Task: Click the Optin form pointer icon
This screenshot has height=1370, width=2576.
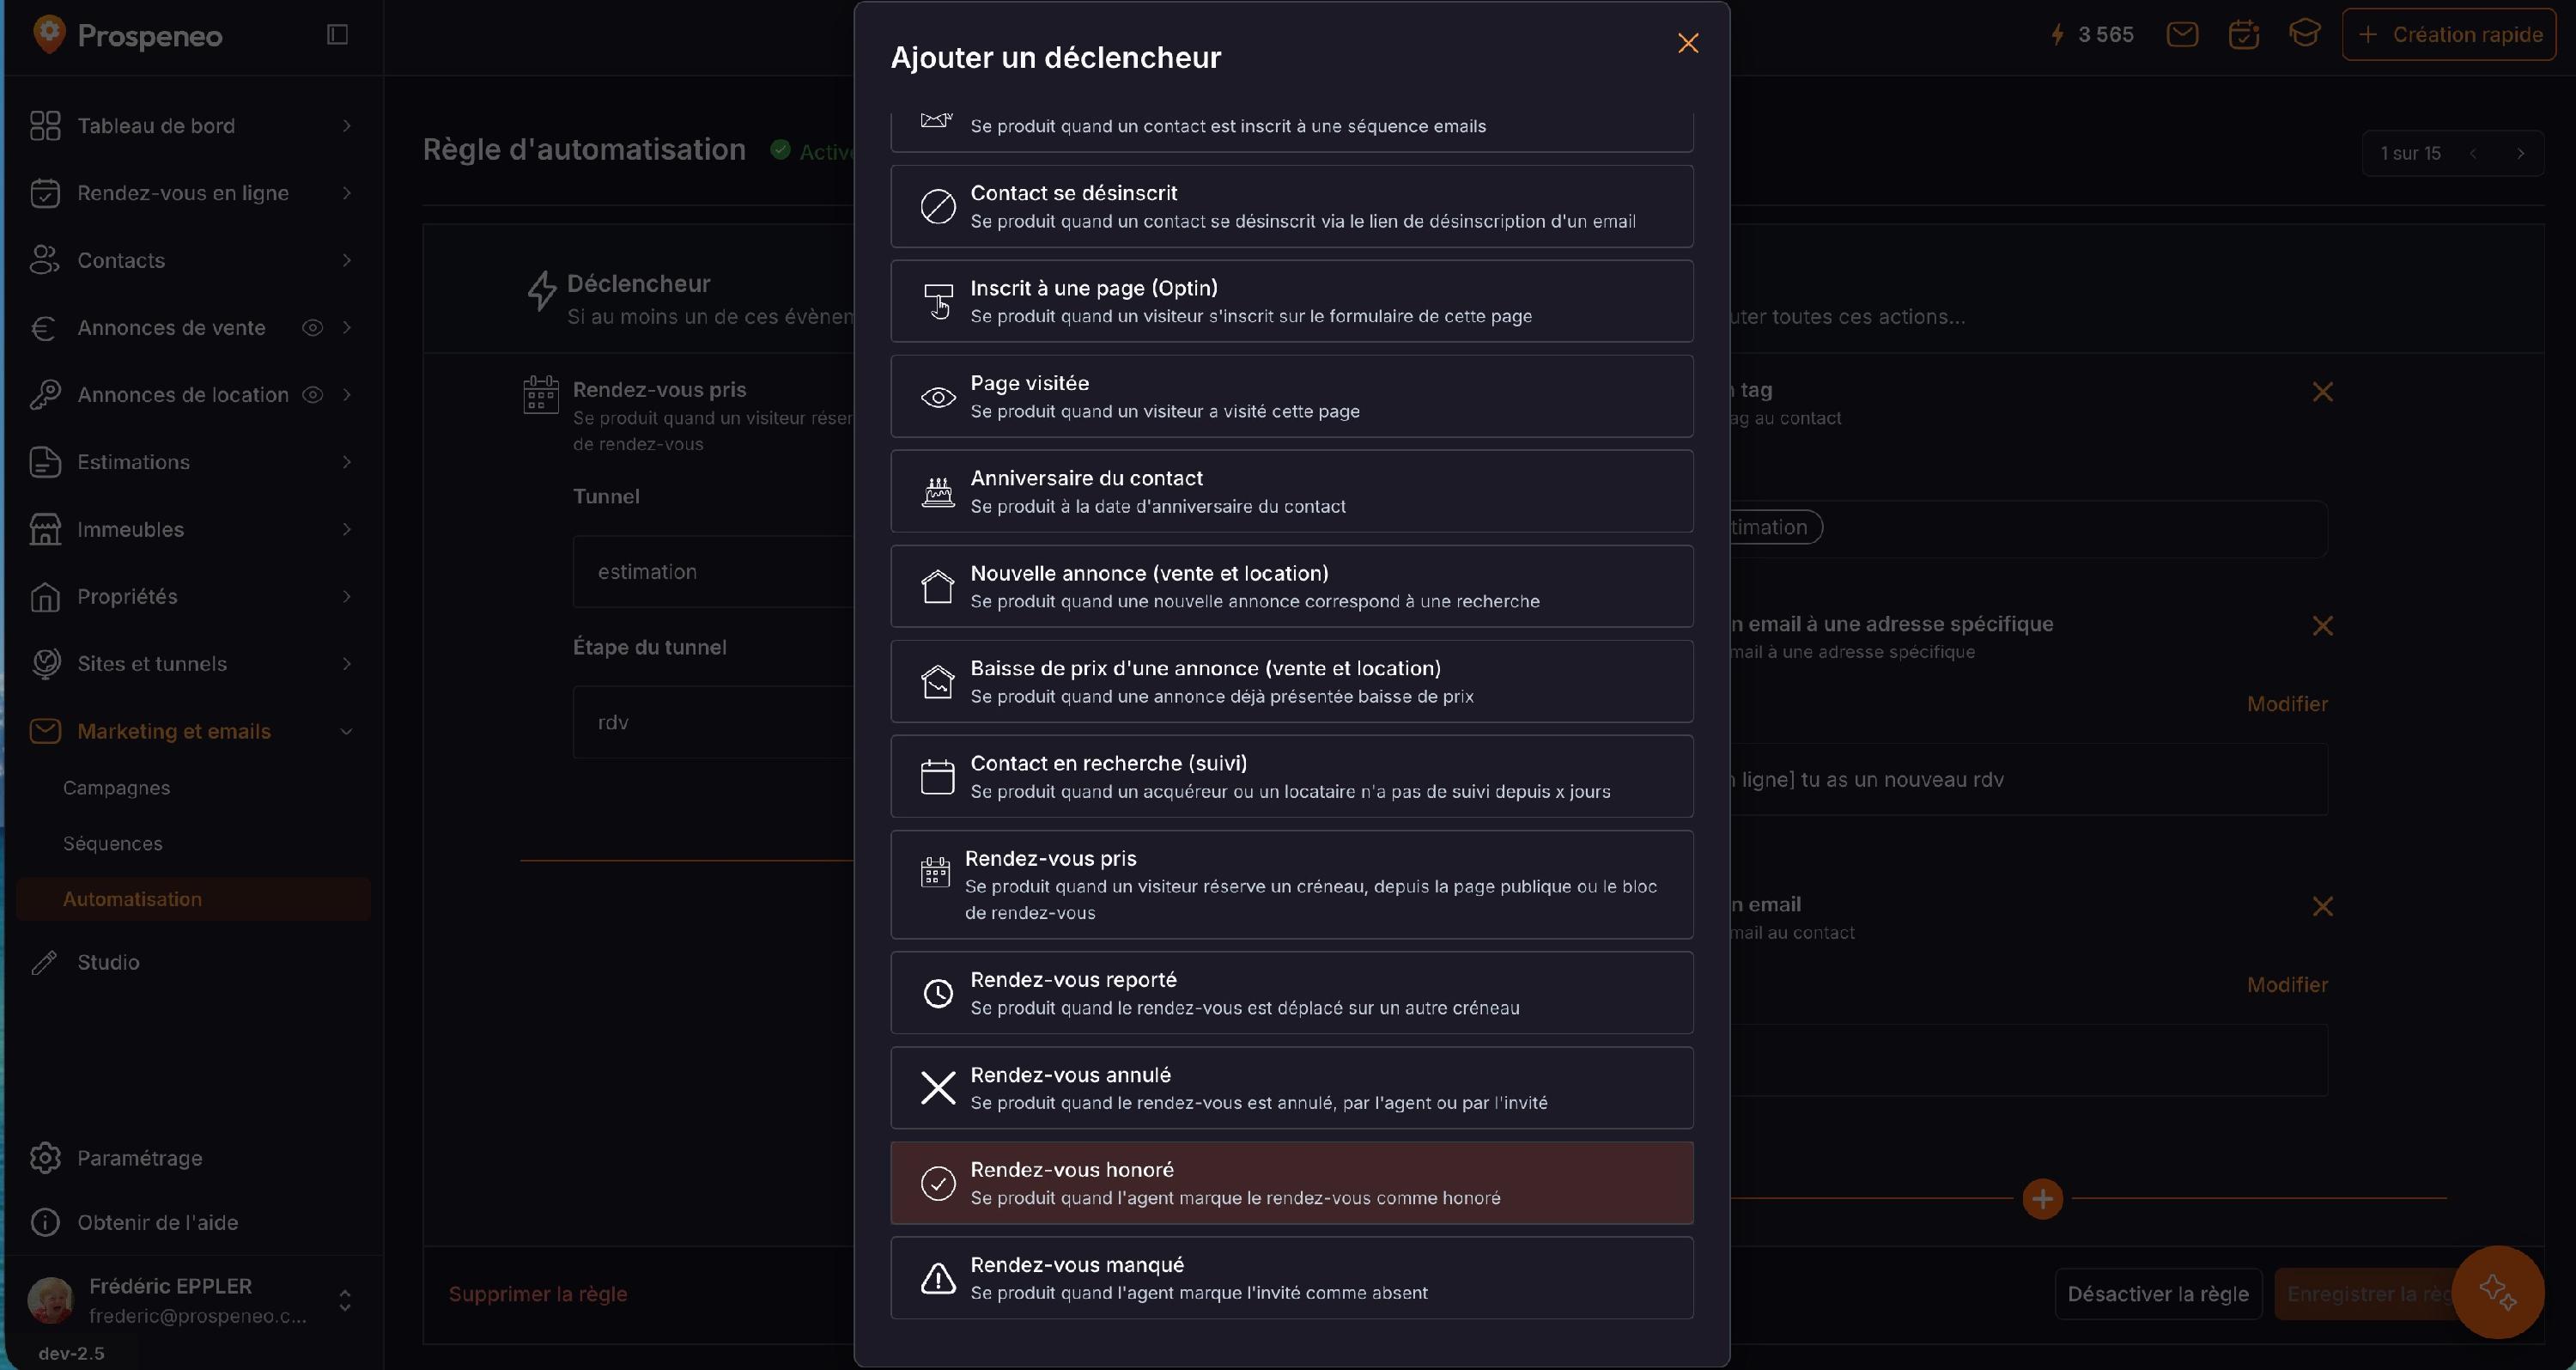Action: tap(938, 301)
